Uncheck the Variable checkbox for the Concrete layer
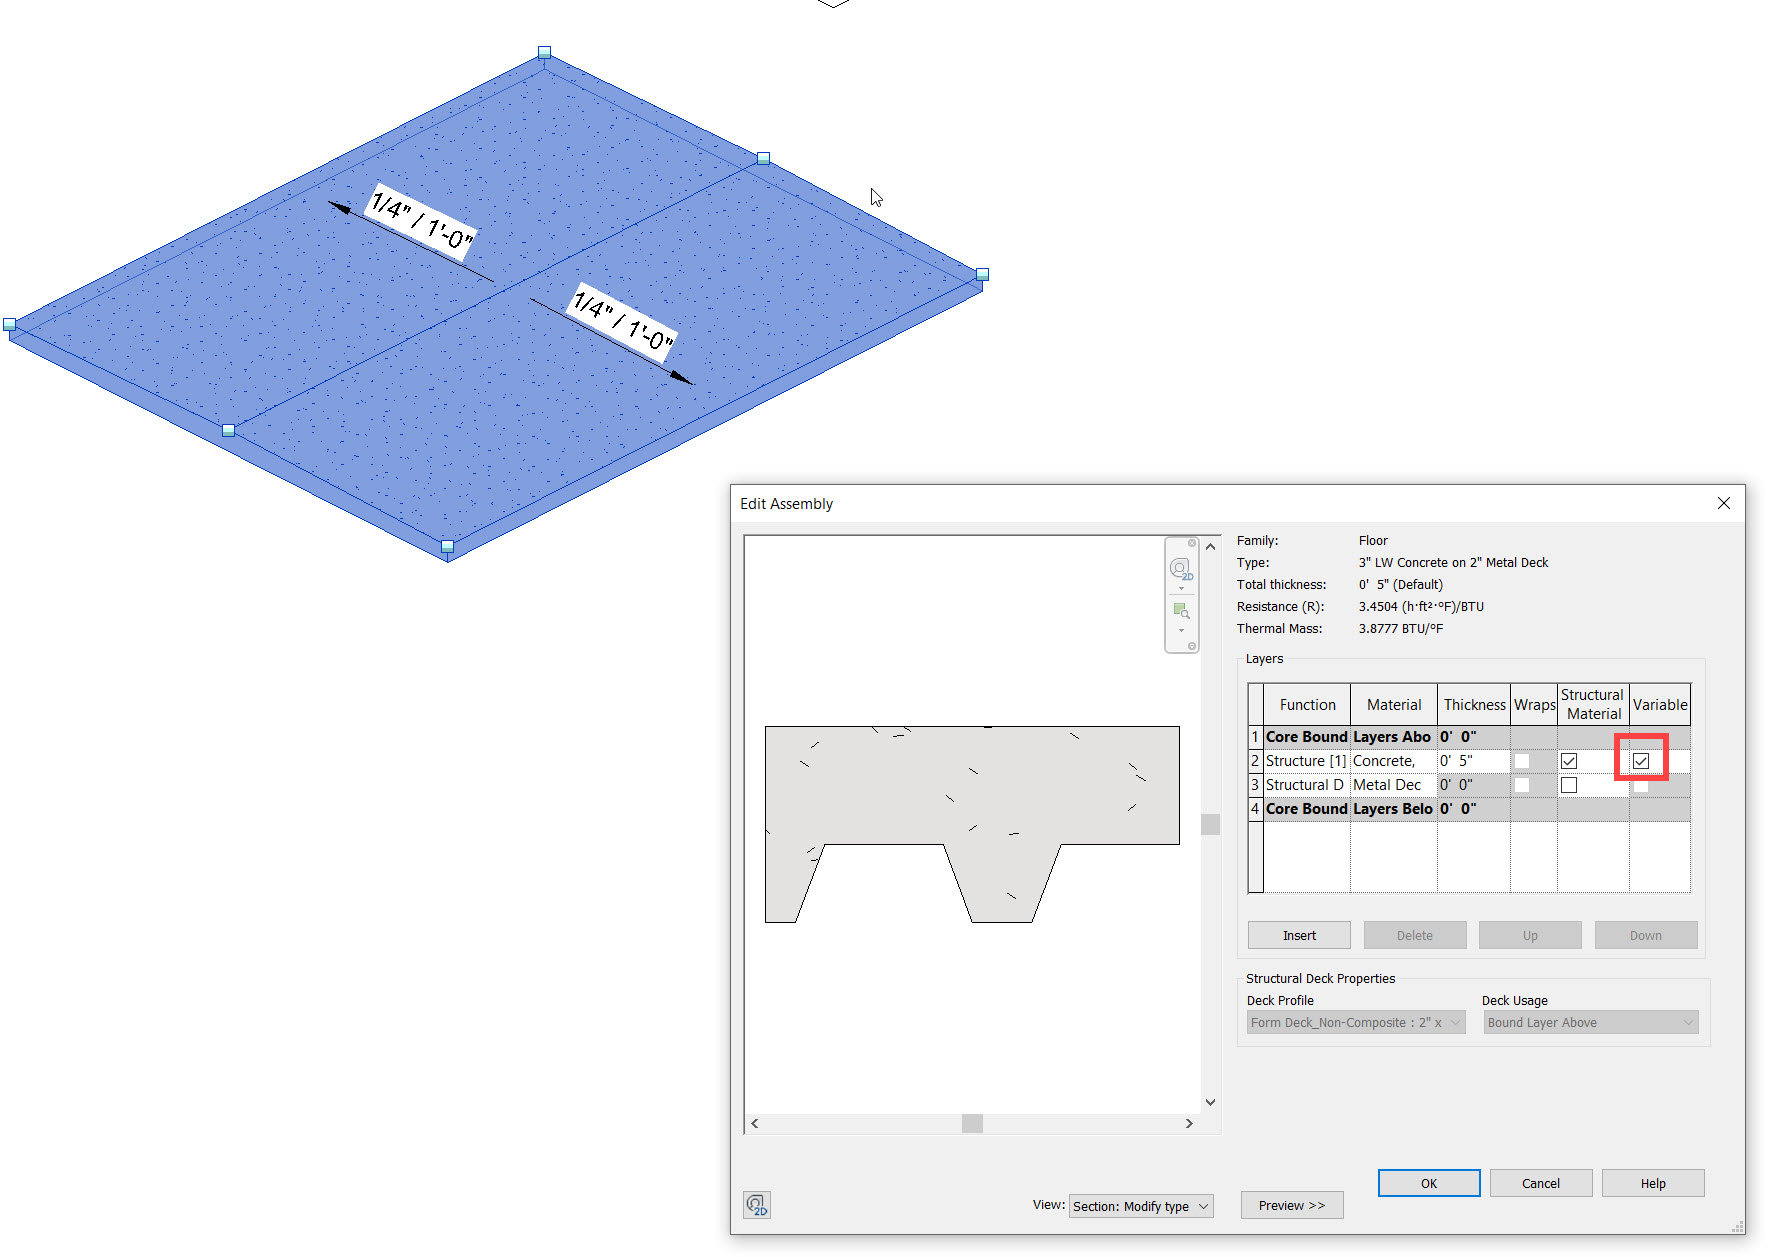 click(x=1641, y=760)
